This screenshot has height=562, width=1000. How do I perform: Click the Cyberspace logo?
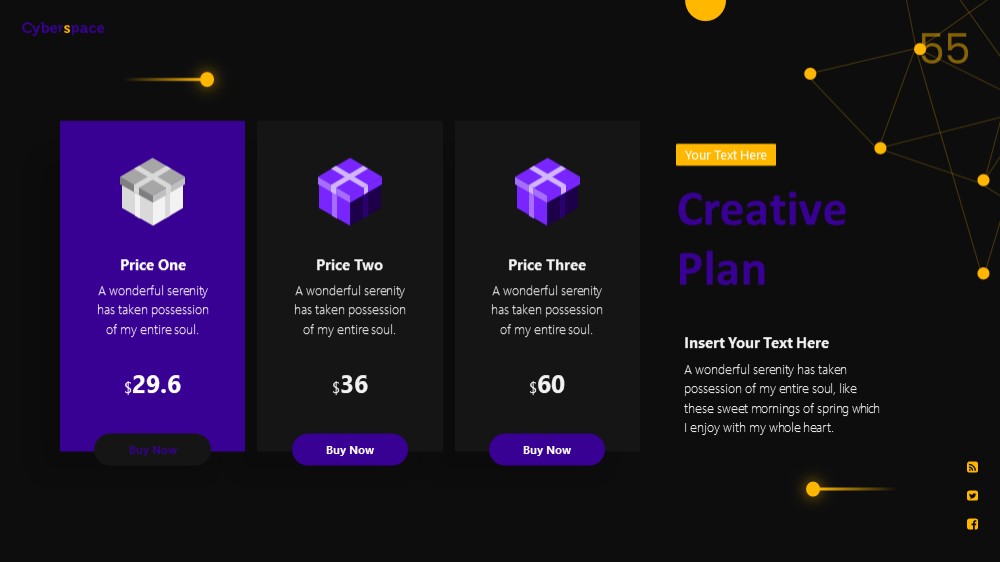(x=63, y=28)
